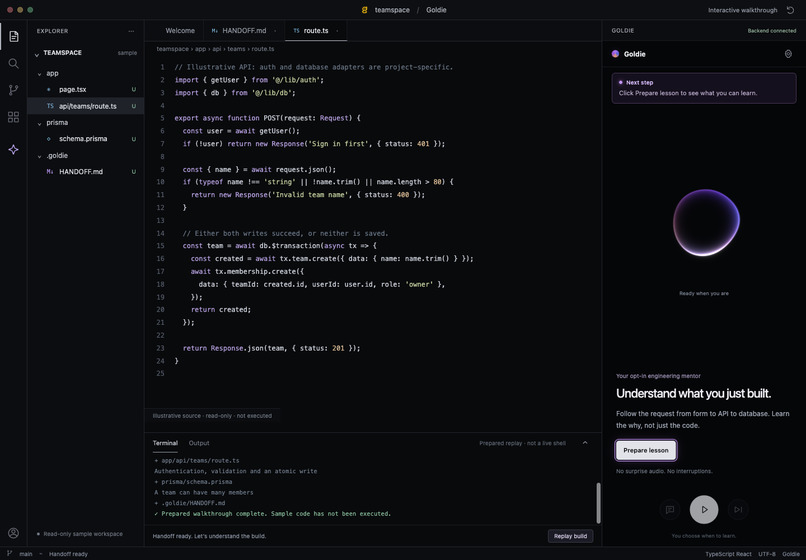Click the U status badge beside page.tsx
This screenshot has width=806, height=560.
coord(134,89)
